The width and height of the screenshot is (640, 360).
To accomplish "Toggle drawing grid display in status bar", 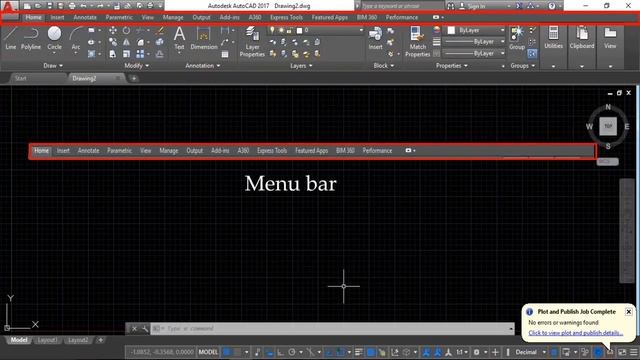I will click(227, 352).
